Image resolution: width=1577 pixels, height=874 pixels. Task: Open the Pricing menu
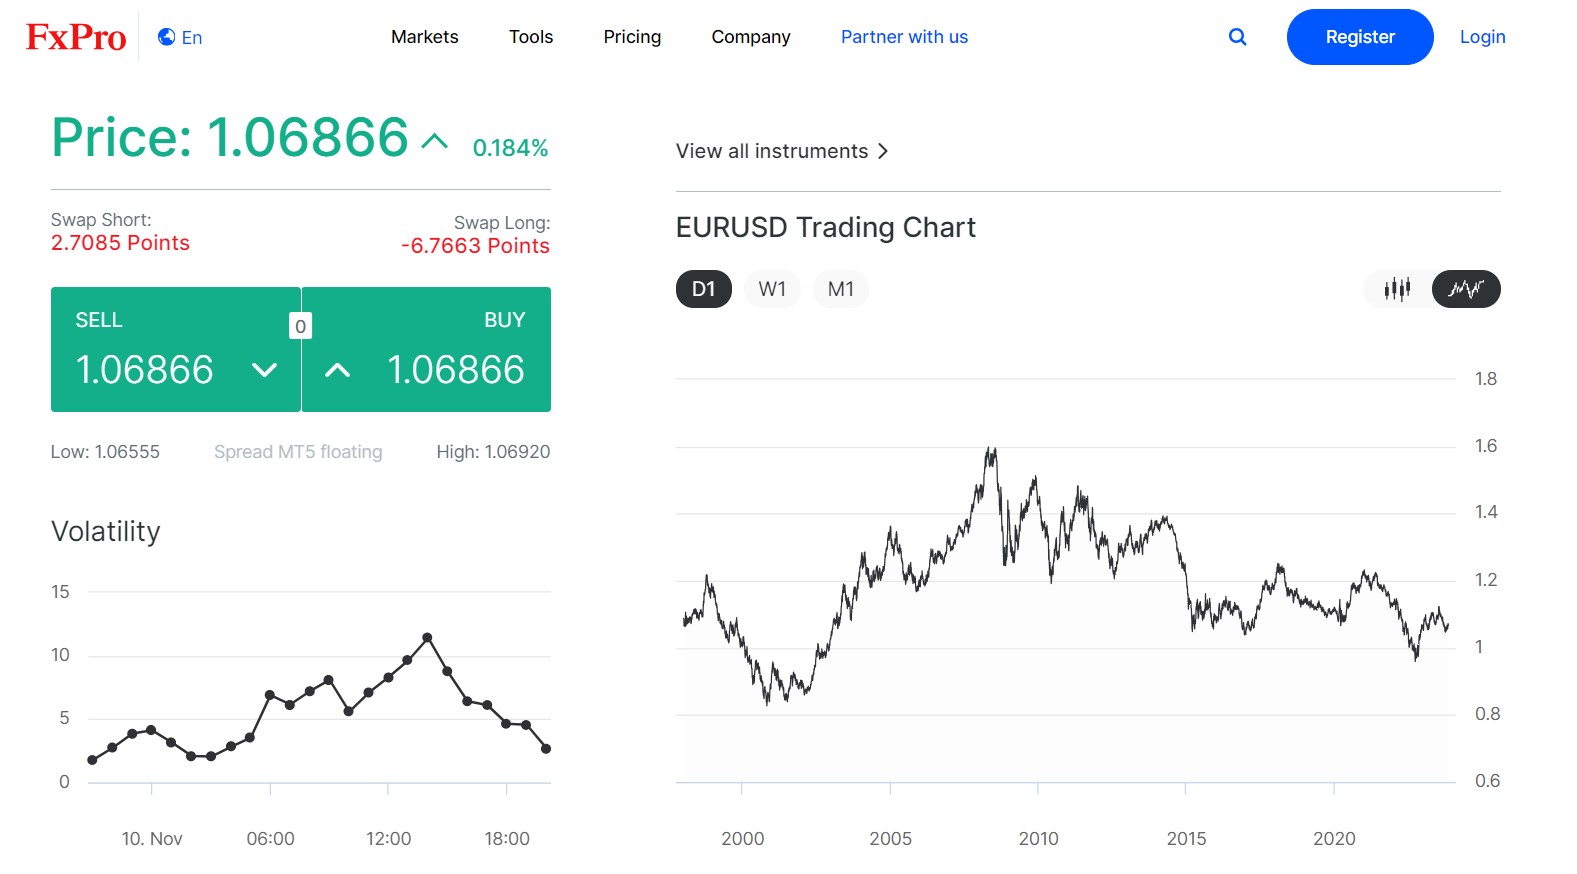point(631,37)
